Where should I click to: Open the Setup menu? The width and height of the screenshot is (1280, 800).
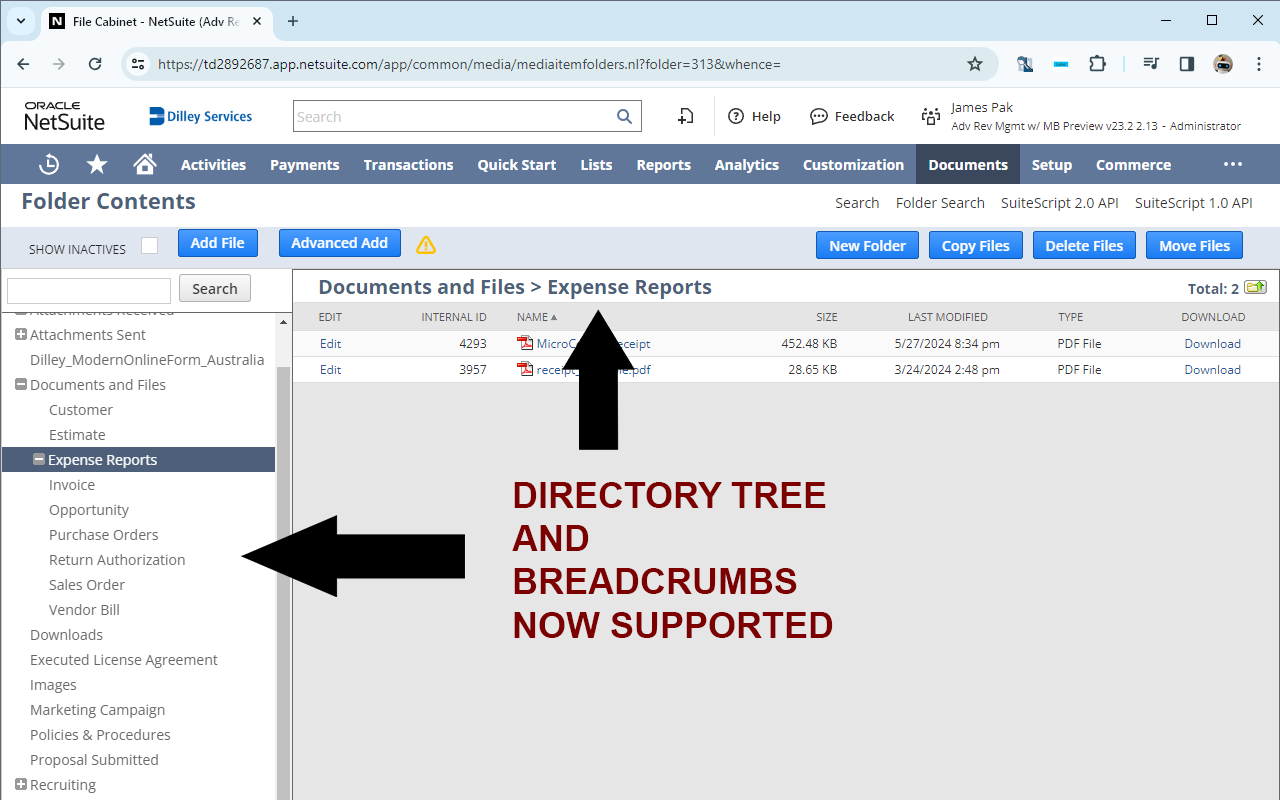pyautogui.click(x=1052, y=165)
